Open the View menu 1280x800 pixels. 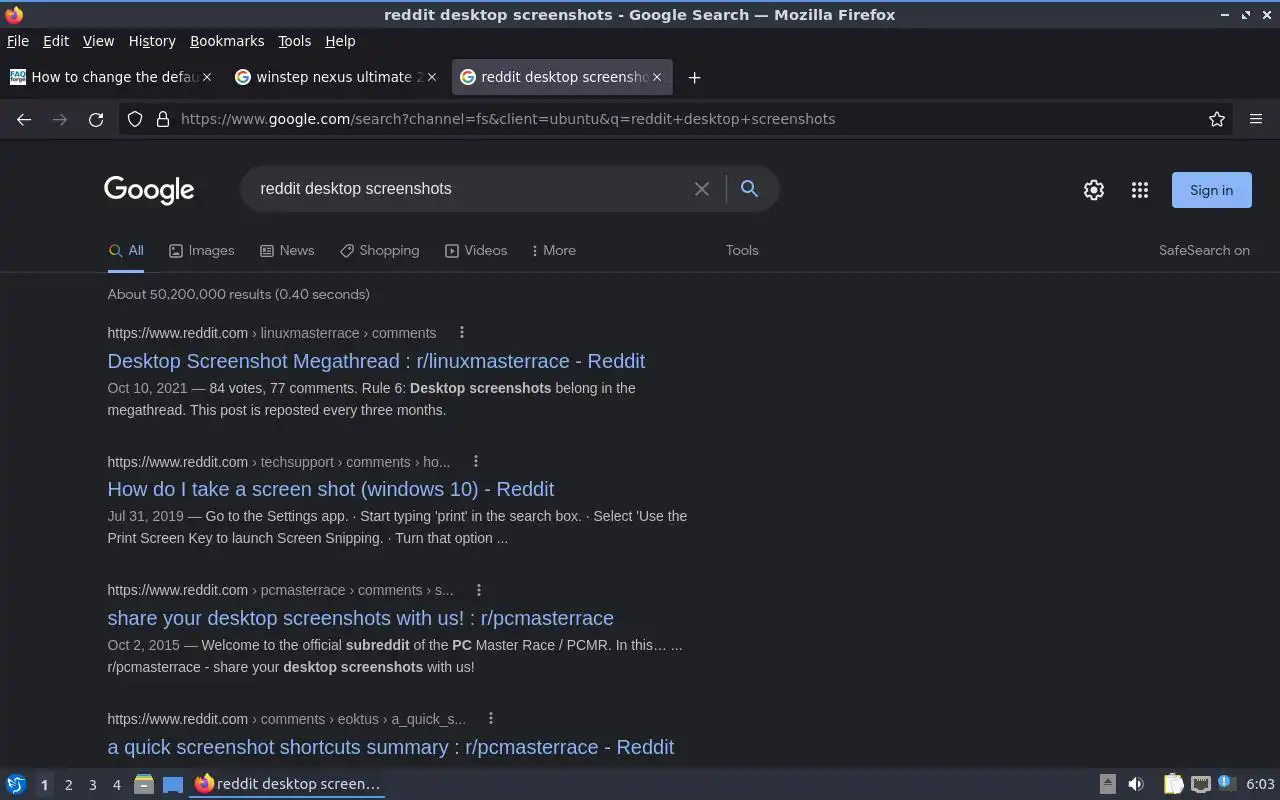pos(98,41)
